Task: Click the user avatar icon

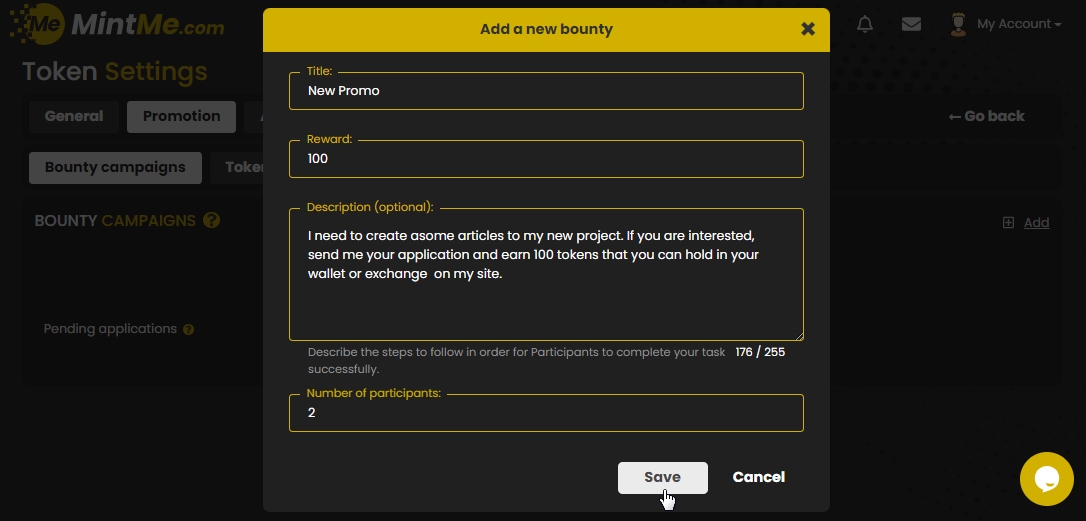Action: point(958,25)
